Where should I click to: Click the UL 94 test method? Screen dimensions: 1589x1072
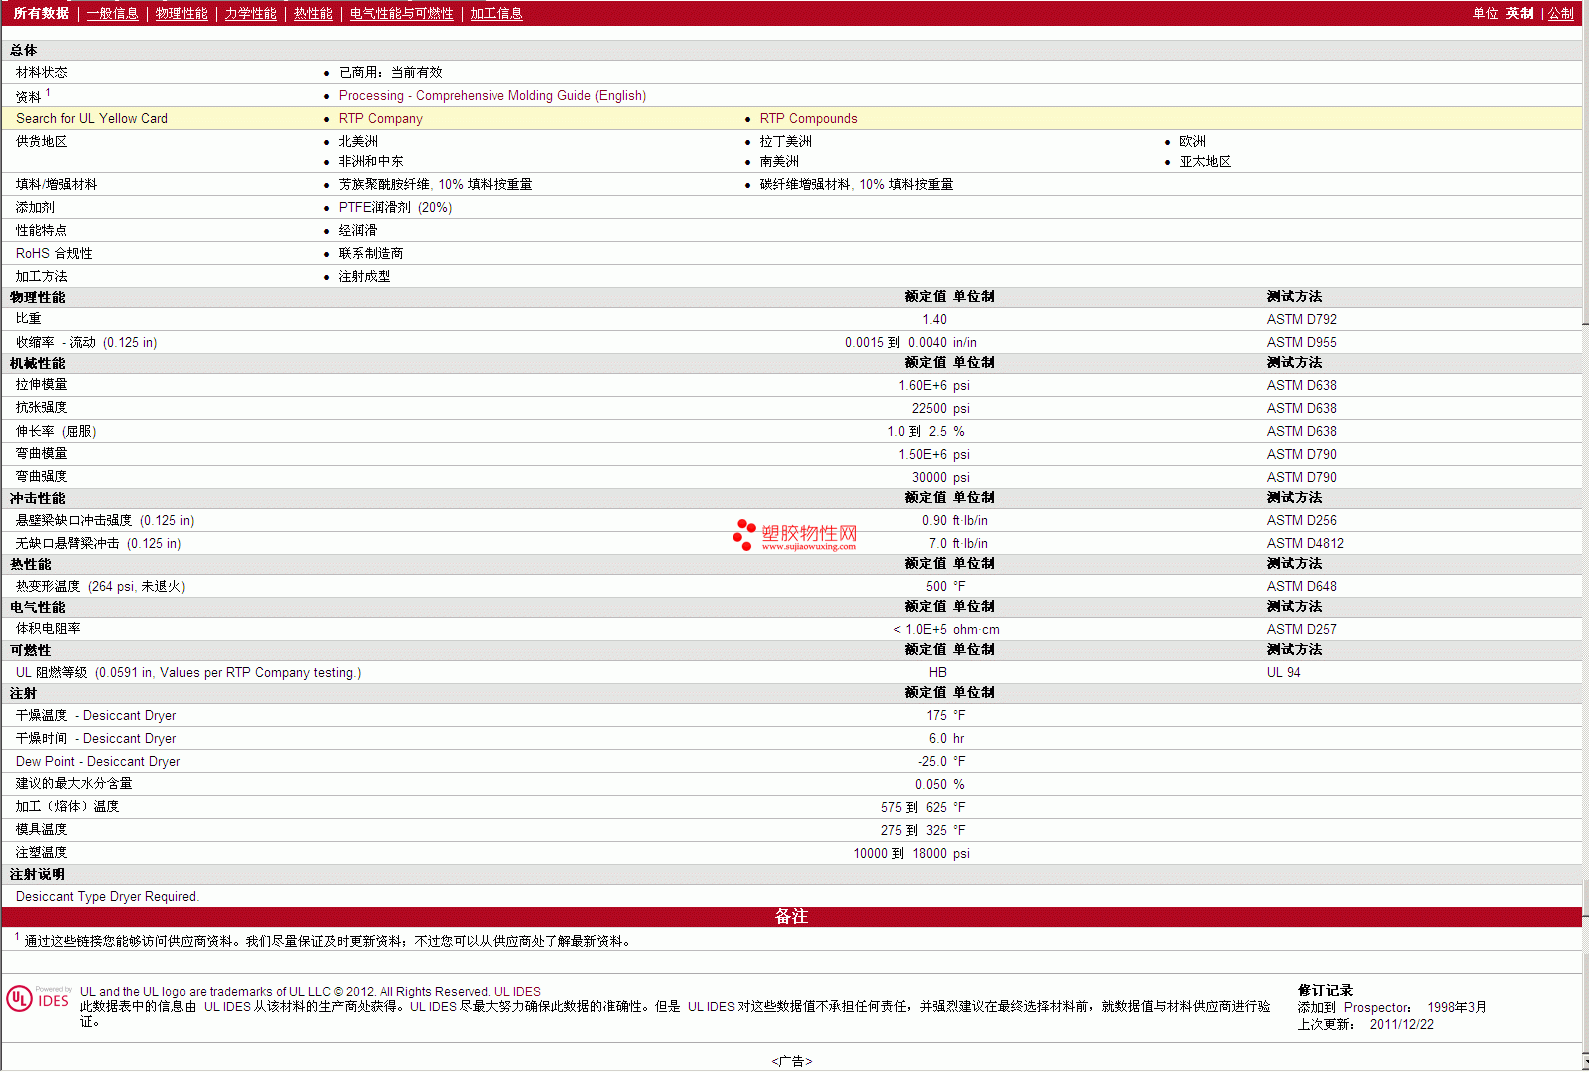pos(1283,672)
